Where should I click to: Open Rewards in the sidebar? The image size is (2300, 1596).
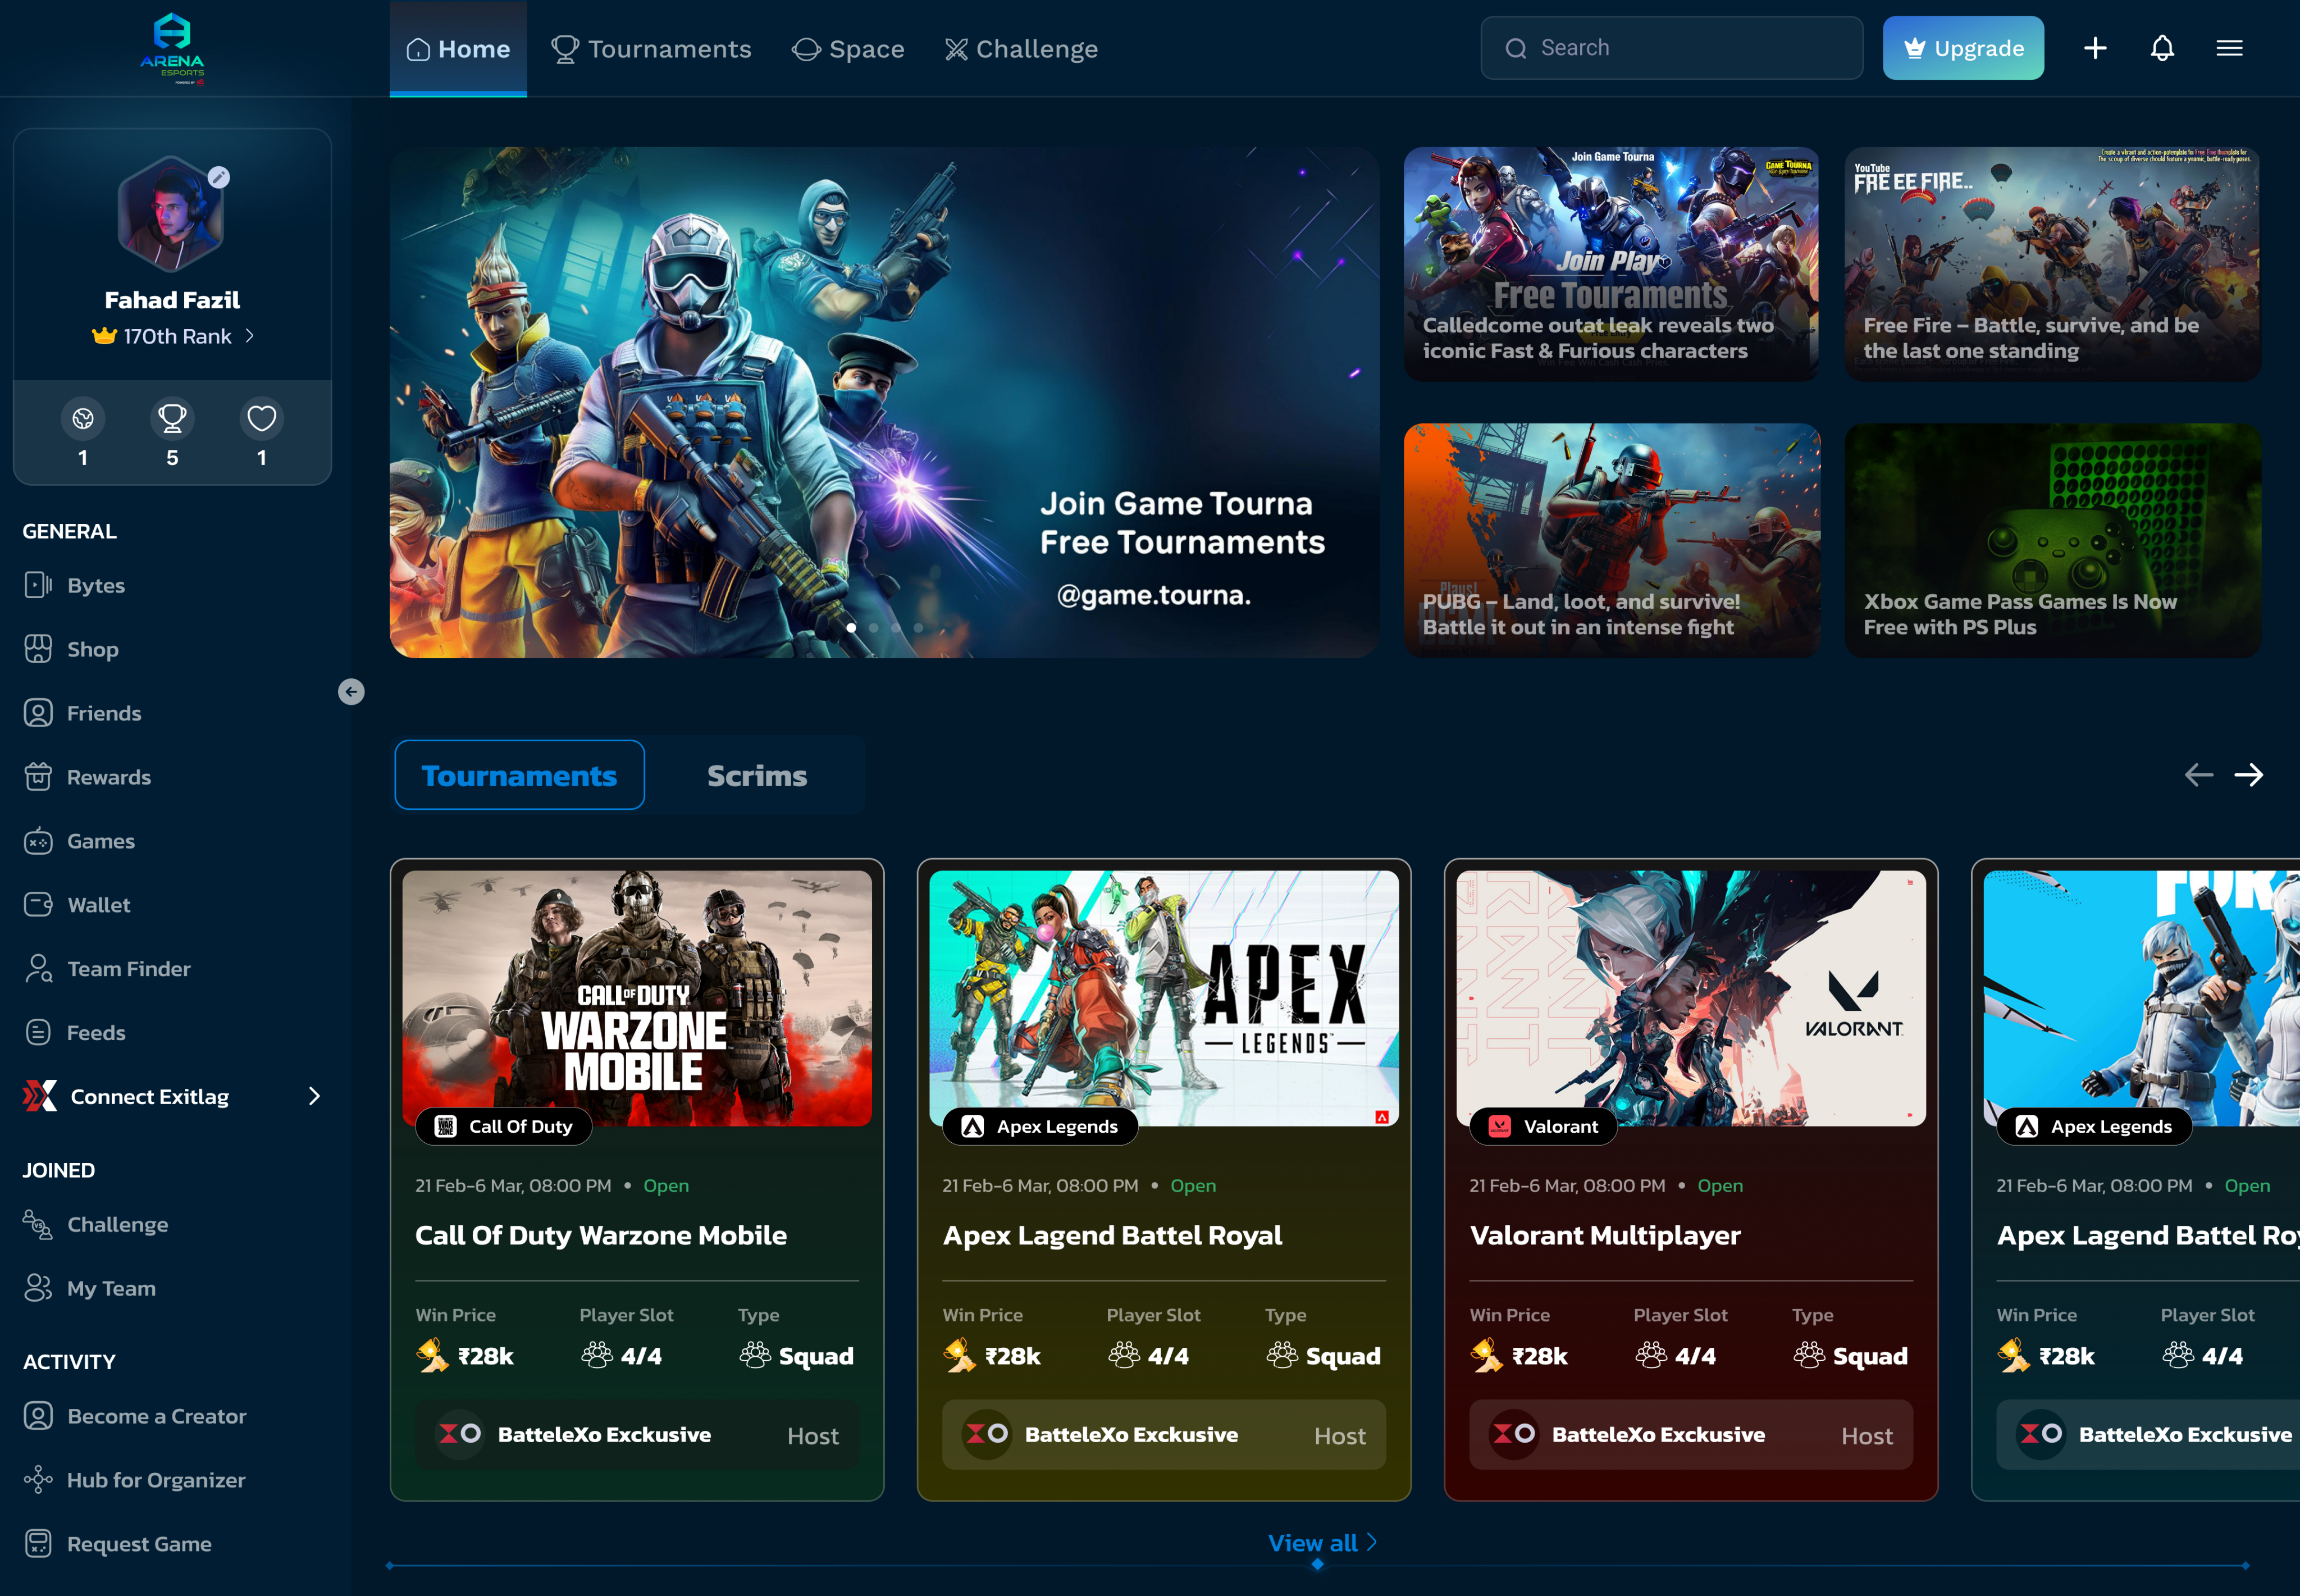point(87,777)
